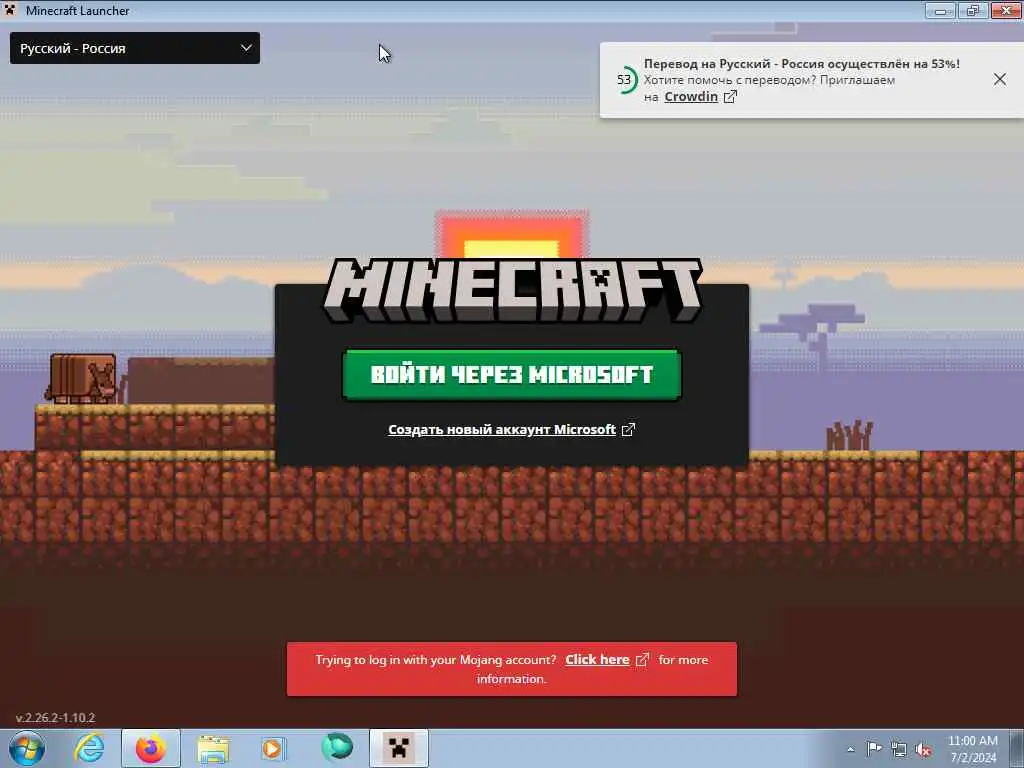Show hidden tray icons
This screenshot has width=1024, height=768.
pos(850,749)
